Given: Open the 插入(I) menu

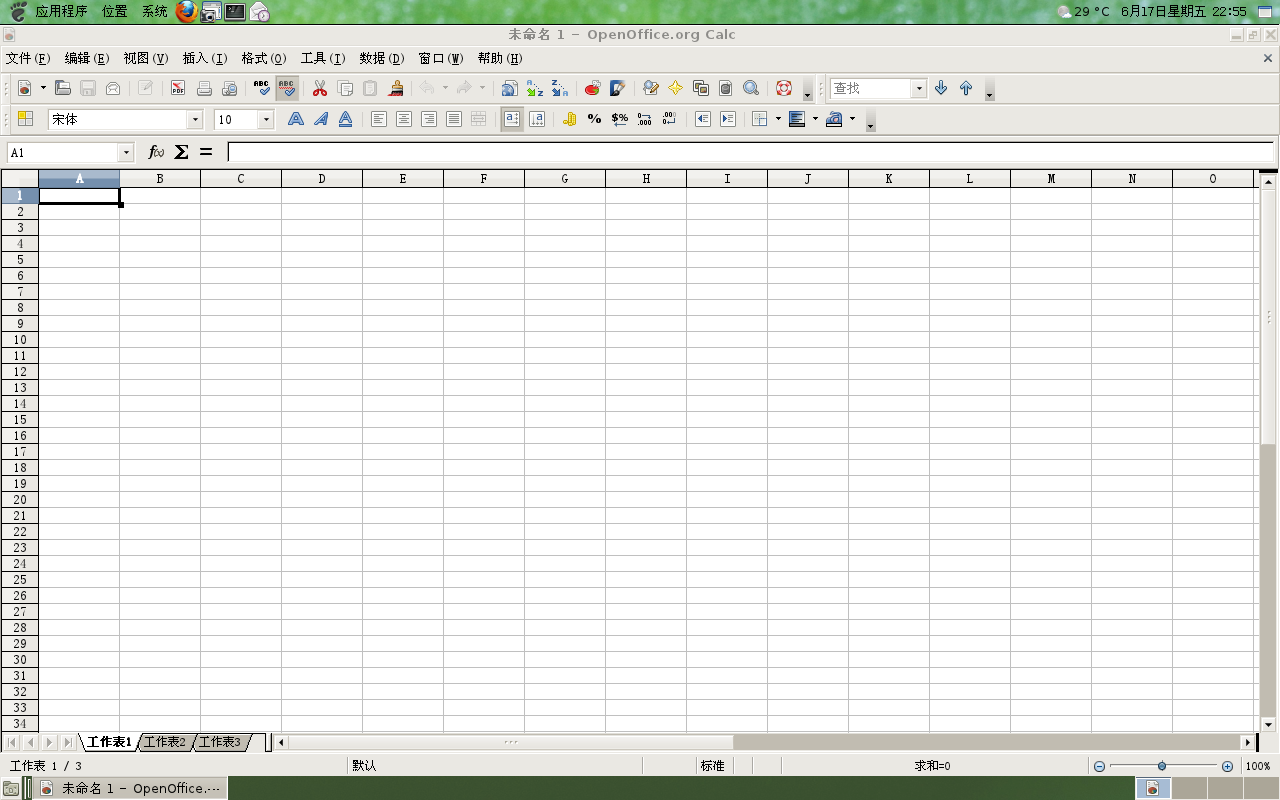Looking at the screenshot, I should 205,58.
